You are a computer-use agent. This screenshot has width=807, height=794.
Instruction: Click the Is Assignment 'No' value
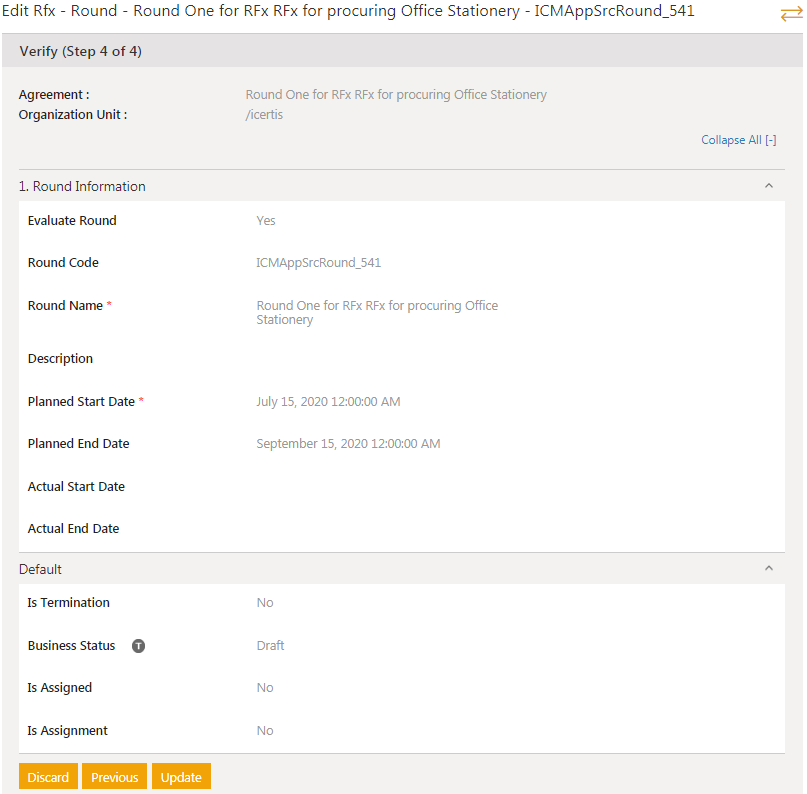tap(265, 731)
